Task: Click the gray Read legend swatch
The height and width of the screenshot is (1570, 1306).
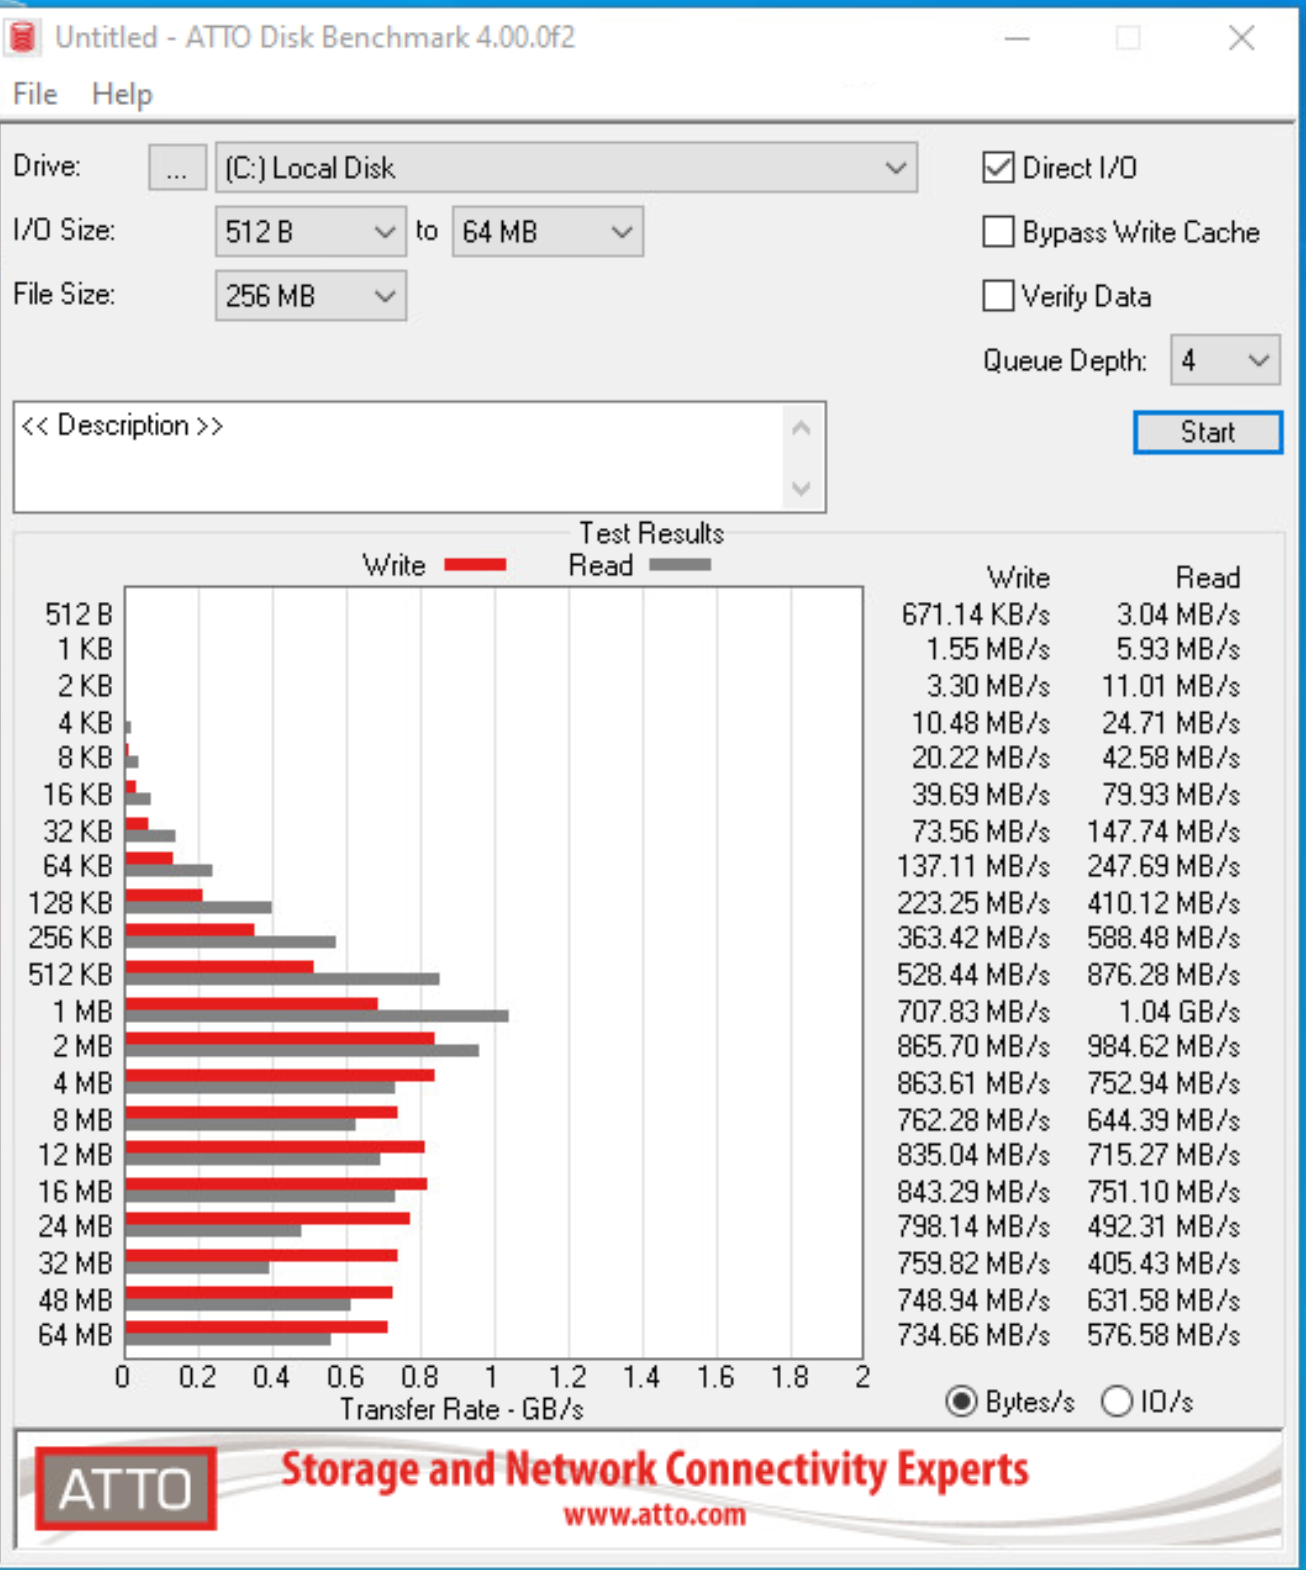Action: (680, 565)
